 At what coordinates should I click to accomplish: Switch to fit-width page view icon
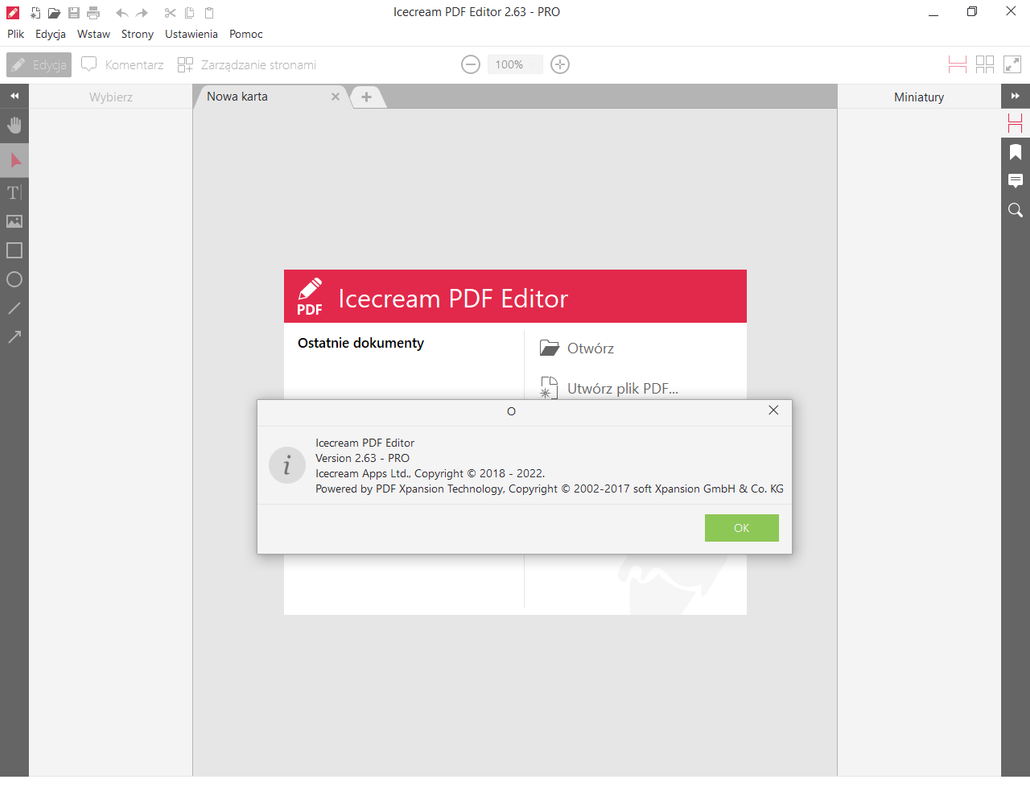tap(958, 64)
